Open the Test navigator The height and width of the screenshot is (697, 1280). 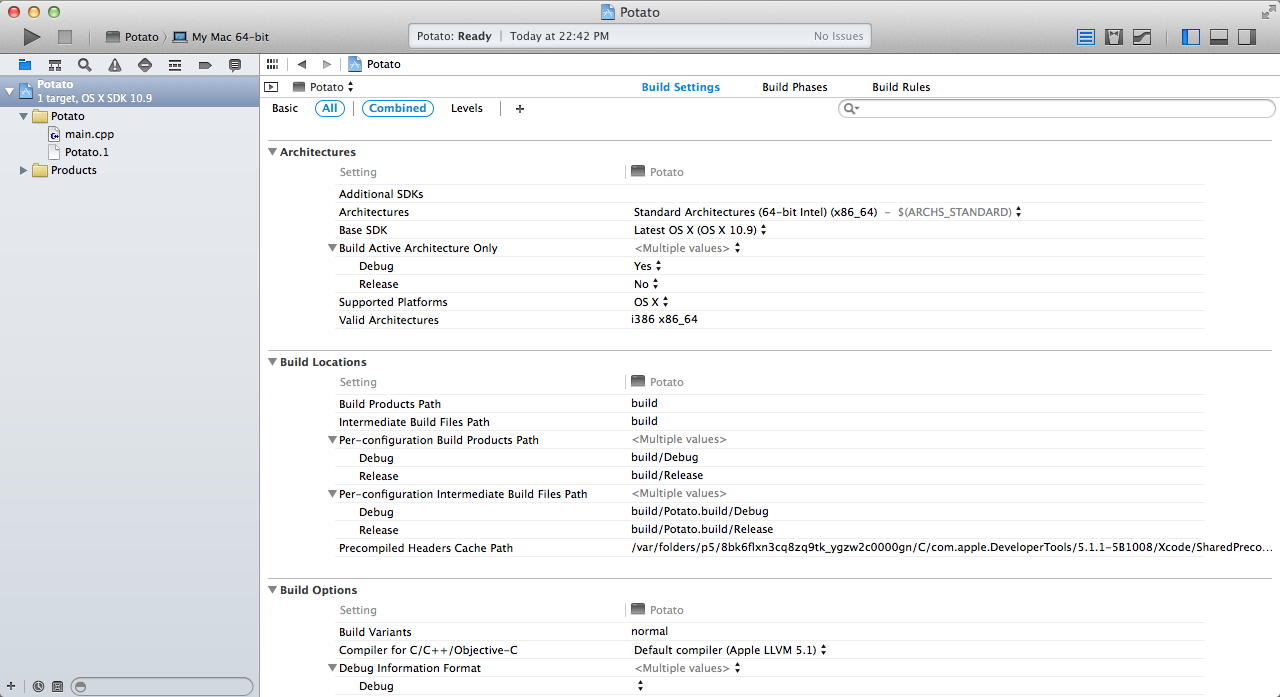[x=145, y=65]
